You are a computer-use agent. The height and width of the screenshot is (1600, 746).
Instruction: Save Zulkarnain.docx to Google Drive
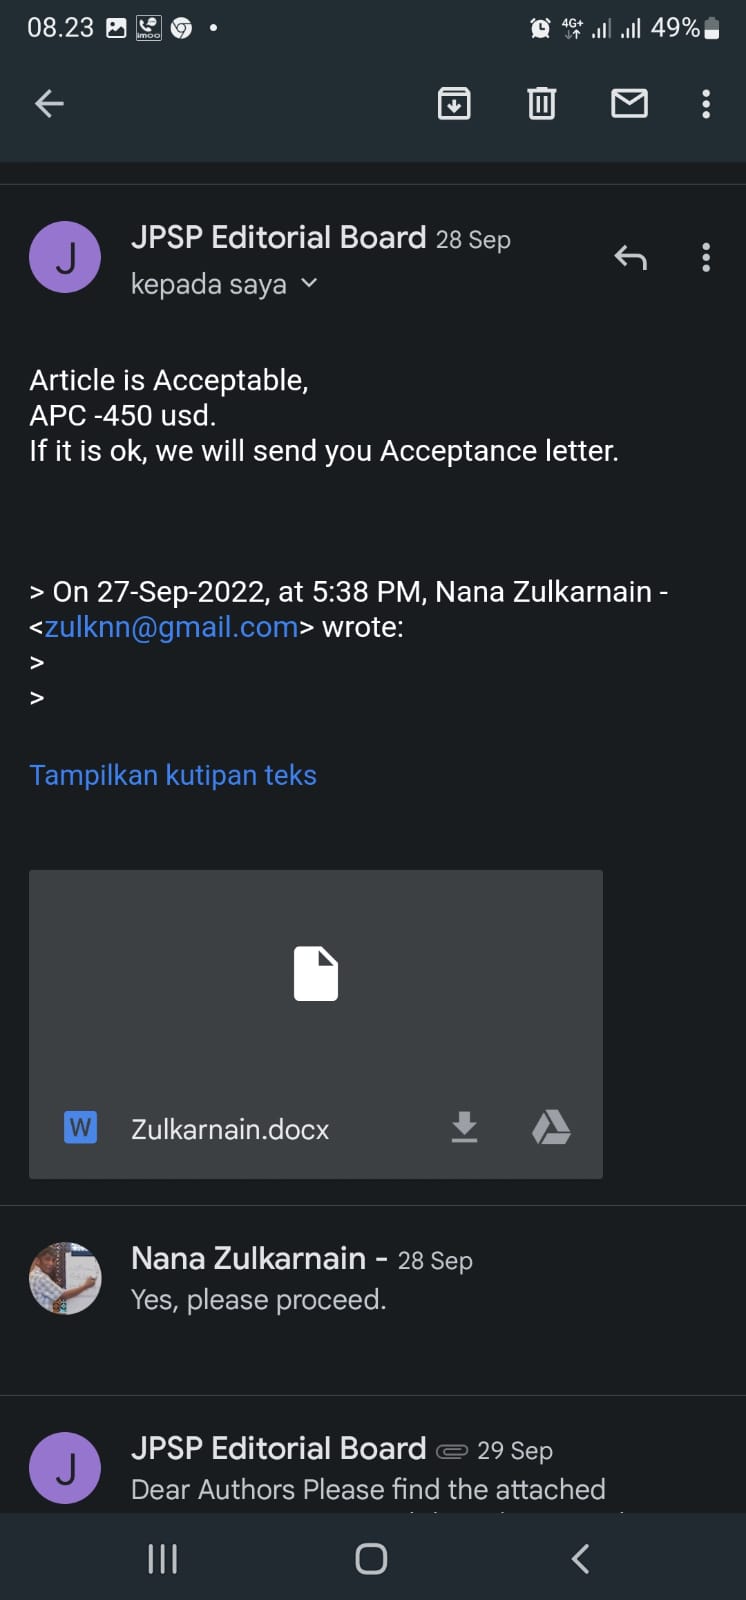[x=551, y=1128]
